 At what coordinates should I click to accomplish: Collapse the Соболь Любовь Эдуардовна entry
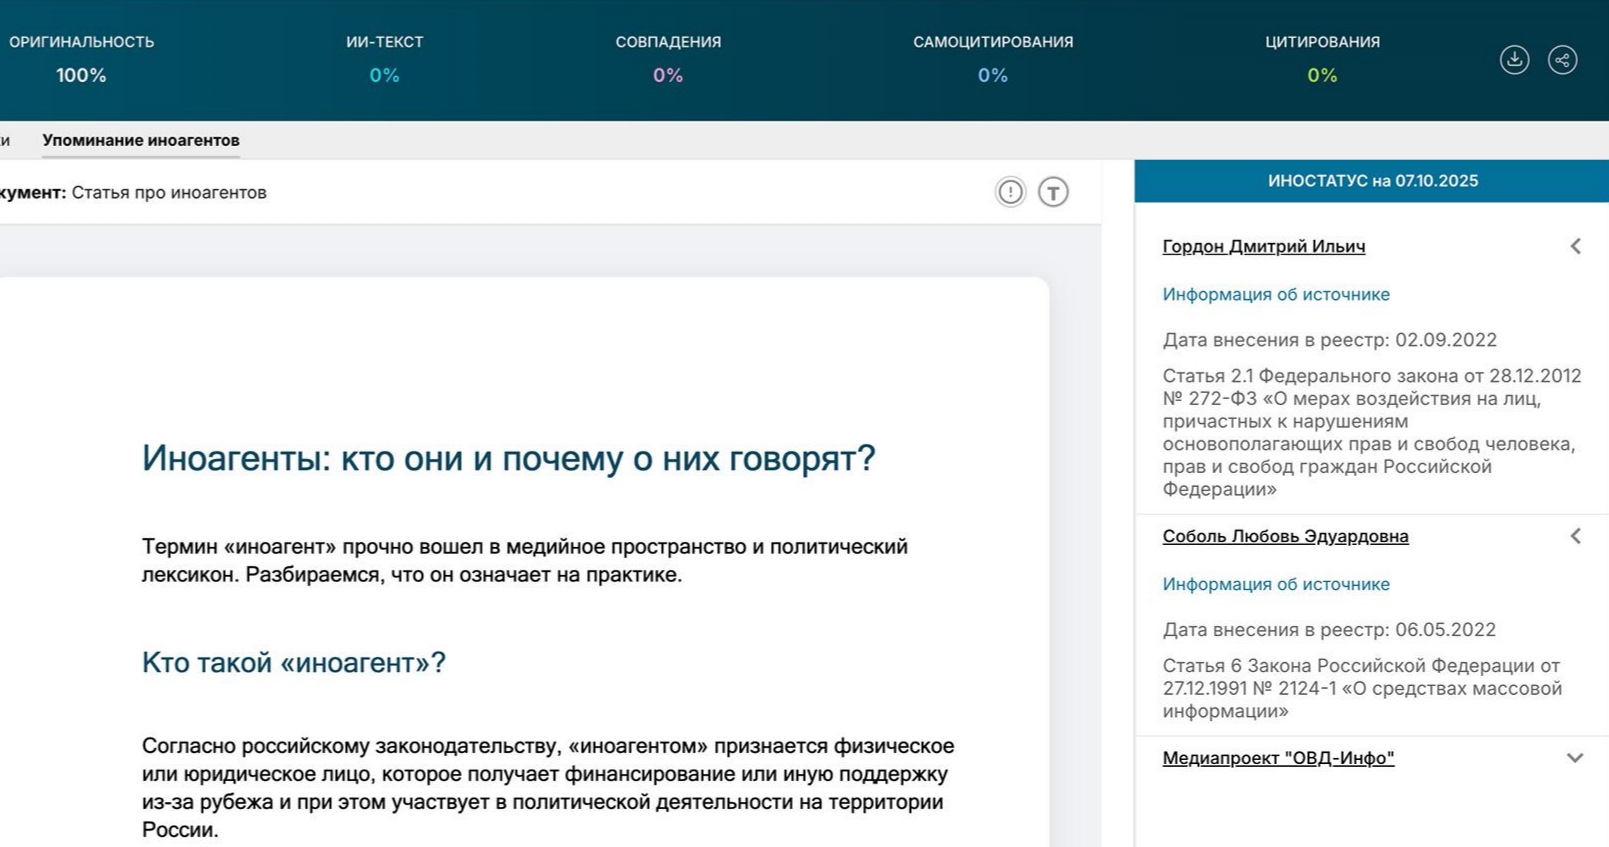coord(1575,536)
